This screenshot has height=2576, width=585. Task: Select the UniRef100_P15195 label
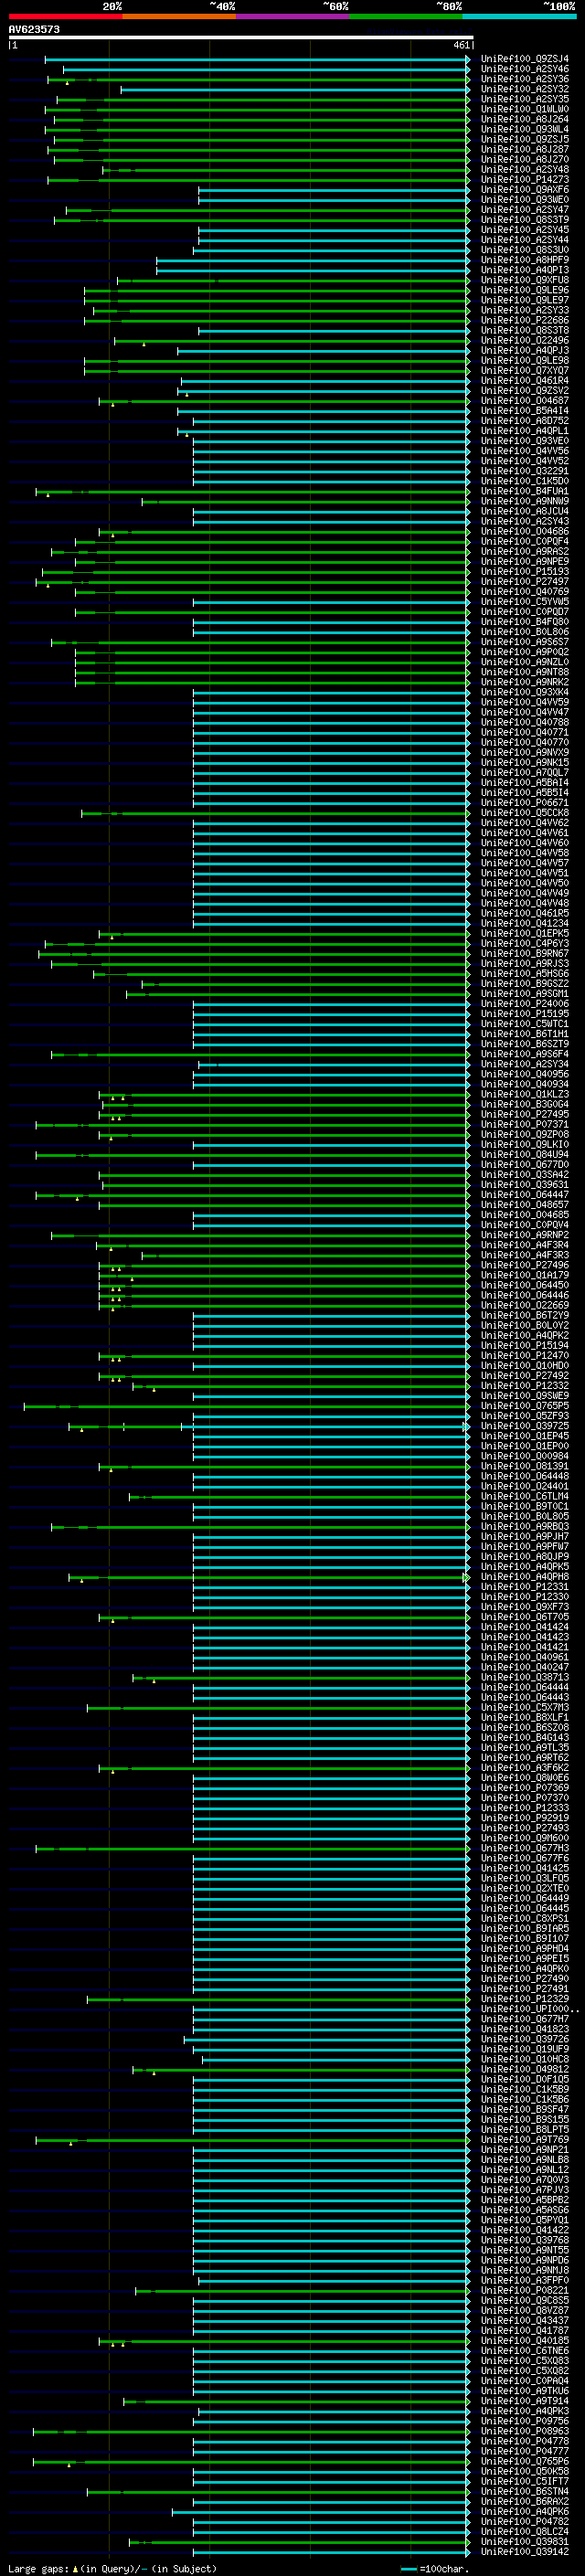click(524, 1014)
